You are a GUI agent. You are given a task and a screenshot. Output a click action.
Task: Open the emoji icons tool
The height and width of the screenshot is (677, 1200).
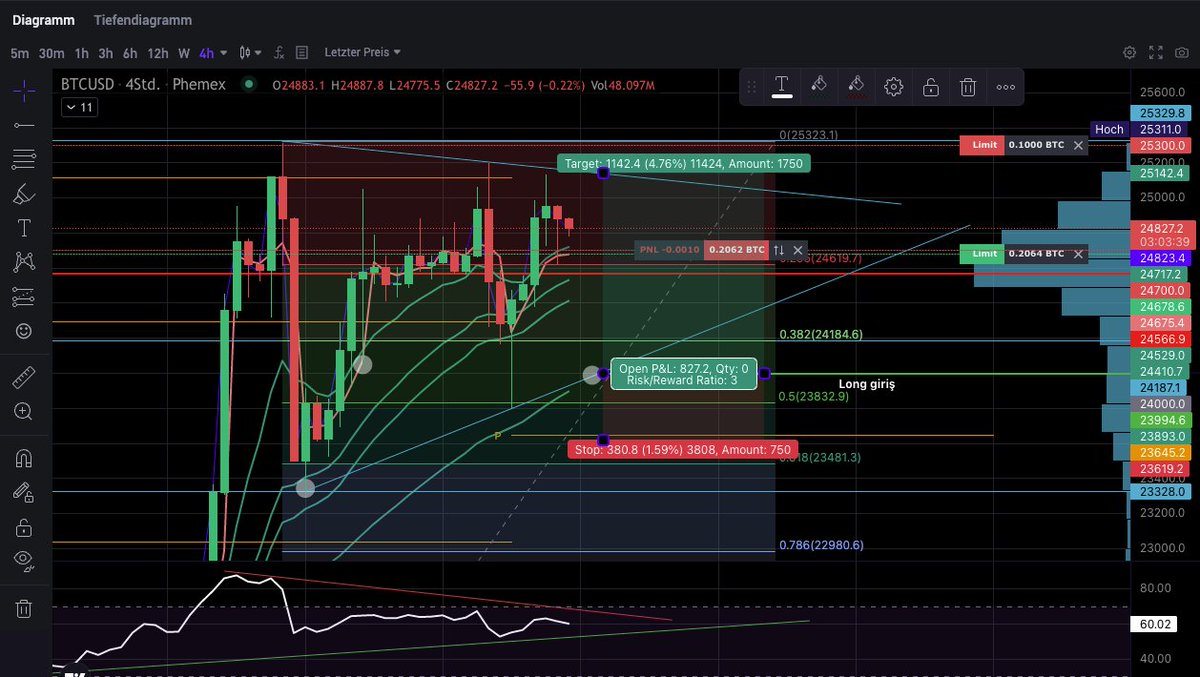[25, 331]
